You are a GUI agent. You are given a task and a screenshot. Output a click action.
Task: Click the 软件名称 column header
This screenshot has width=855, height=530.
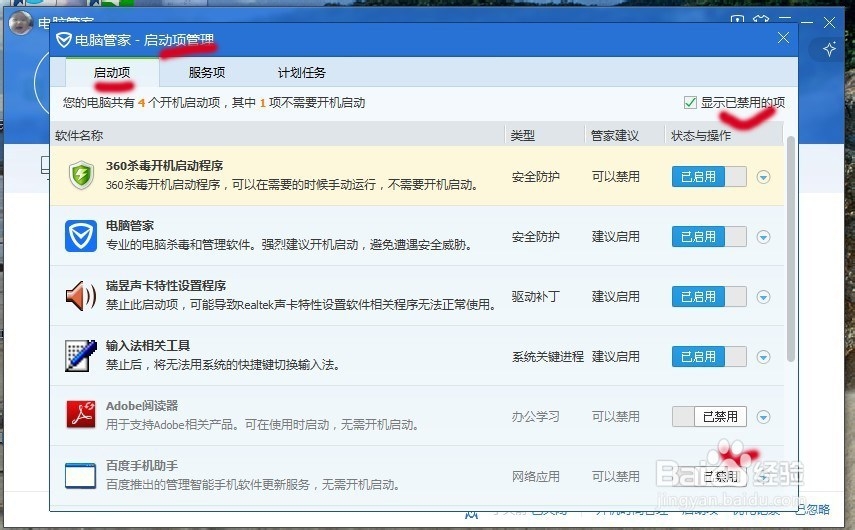coord(79,135)
